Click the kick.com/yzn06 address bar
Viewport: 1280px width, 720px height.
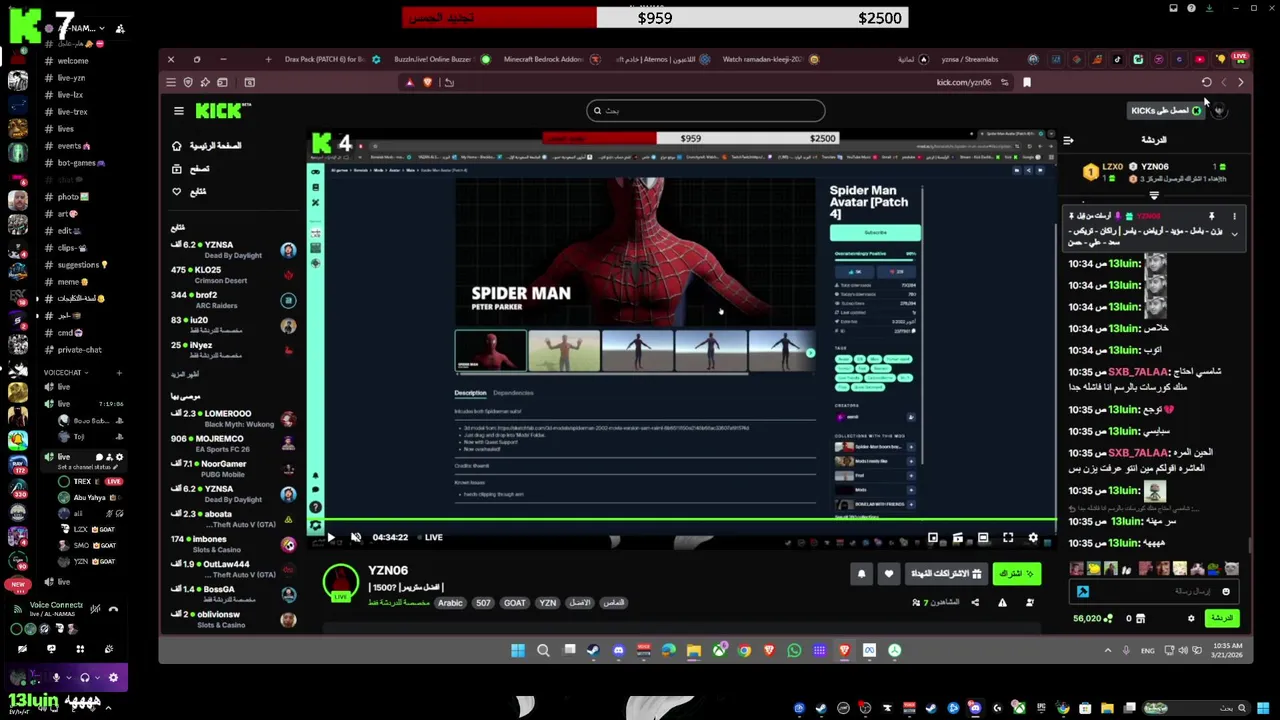click(x=963, y=83)
